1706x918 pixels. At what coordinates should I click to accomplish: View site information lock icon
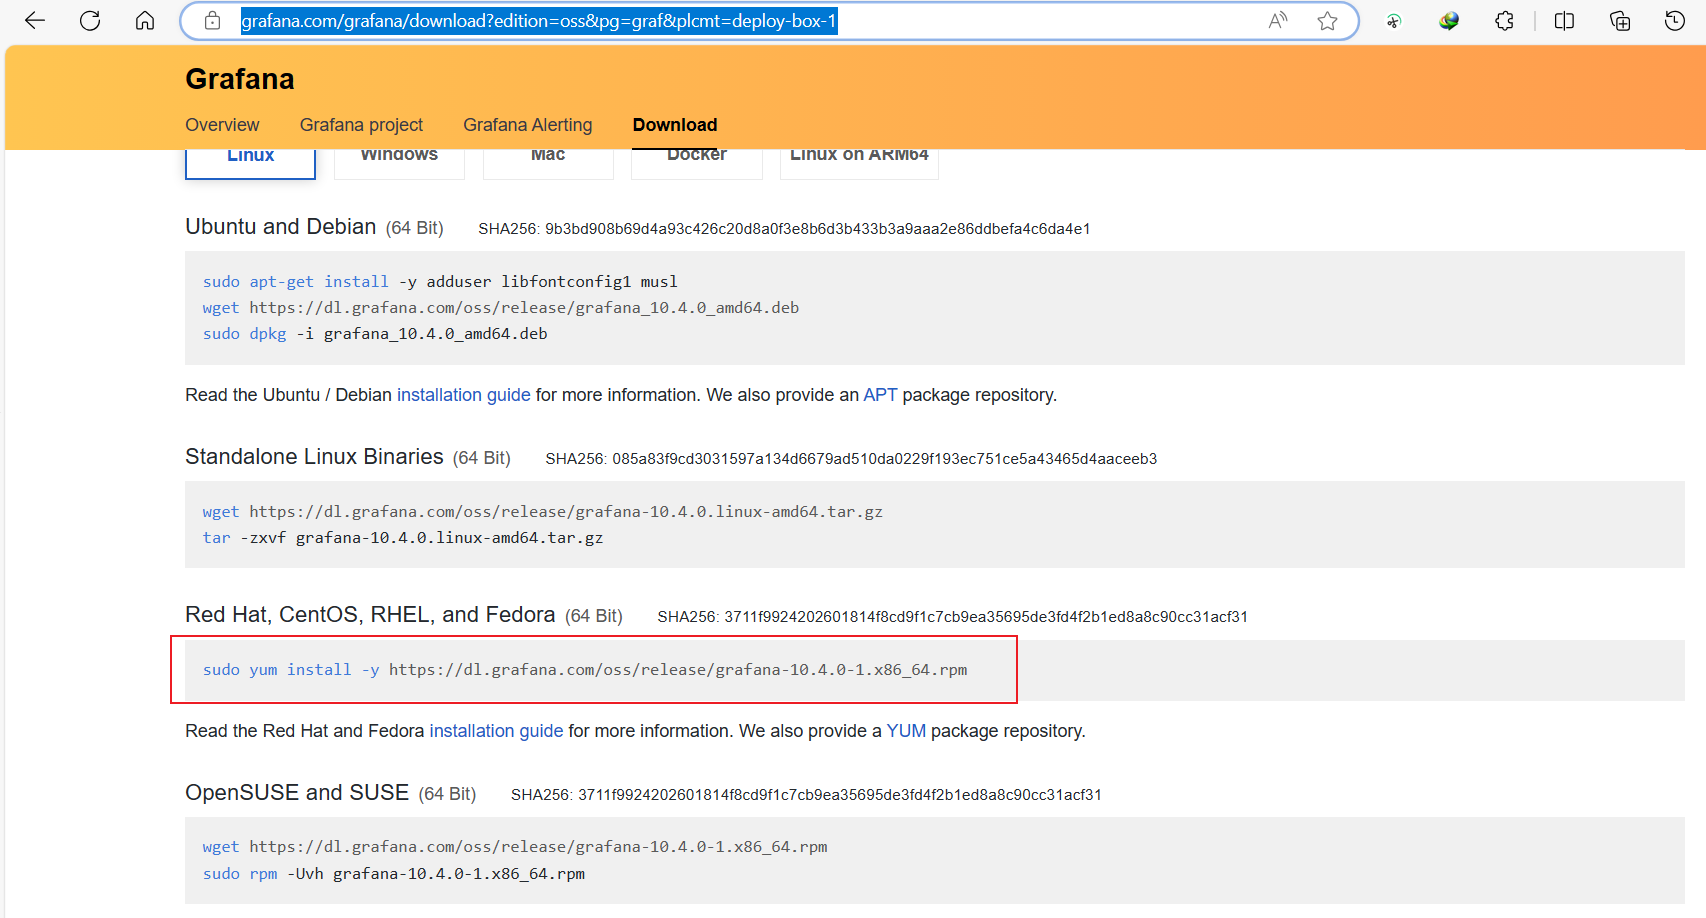[212, 21]
